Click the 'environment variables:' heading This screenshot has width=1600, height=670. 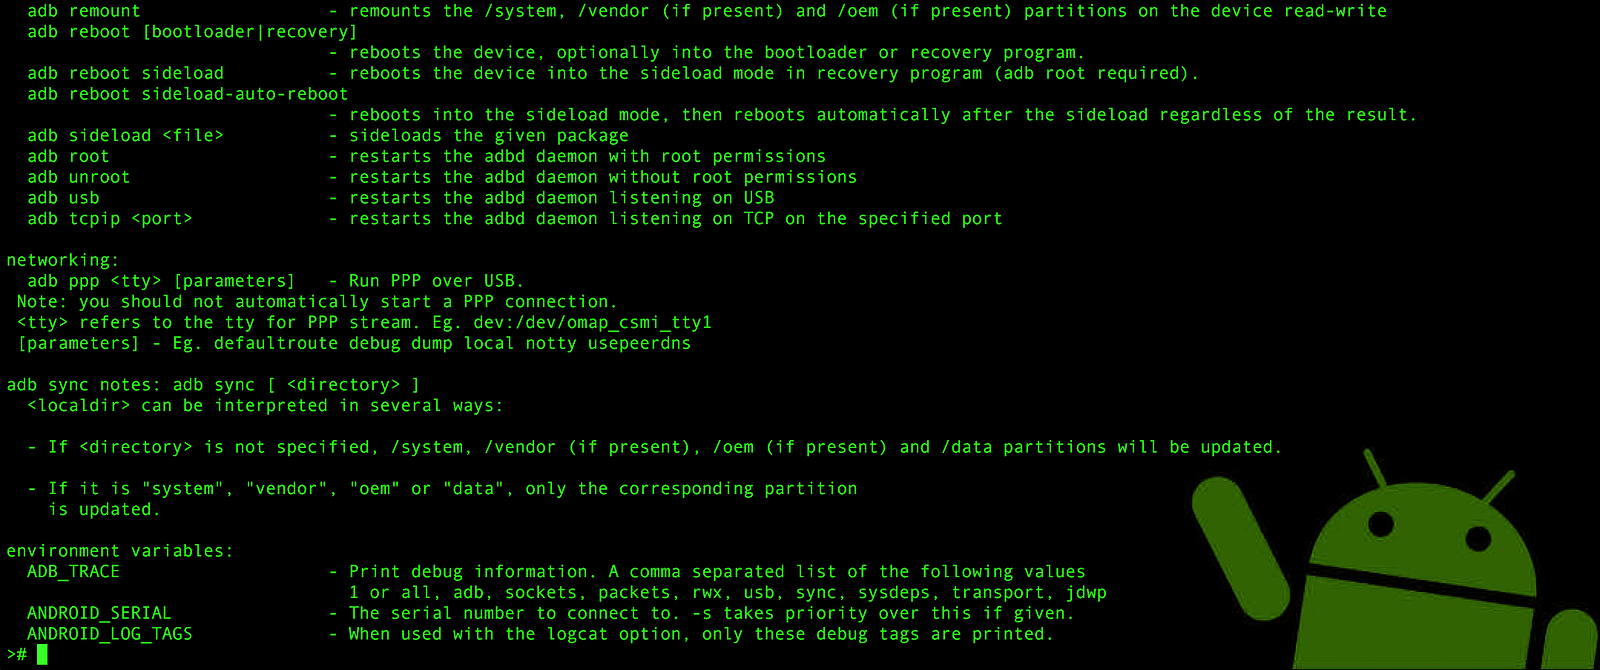coord(120,551)
